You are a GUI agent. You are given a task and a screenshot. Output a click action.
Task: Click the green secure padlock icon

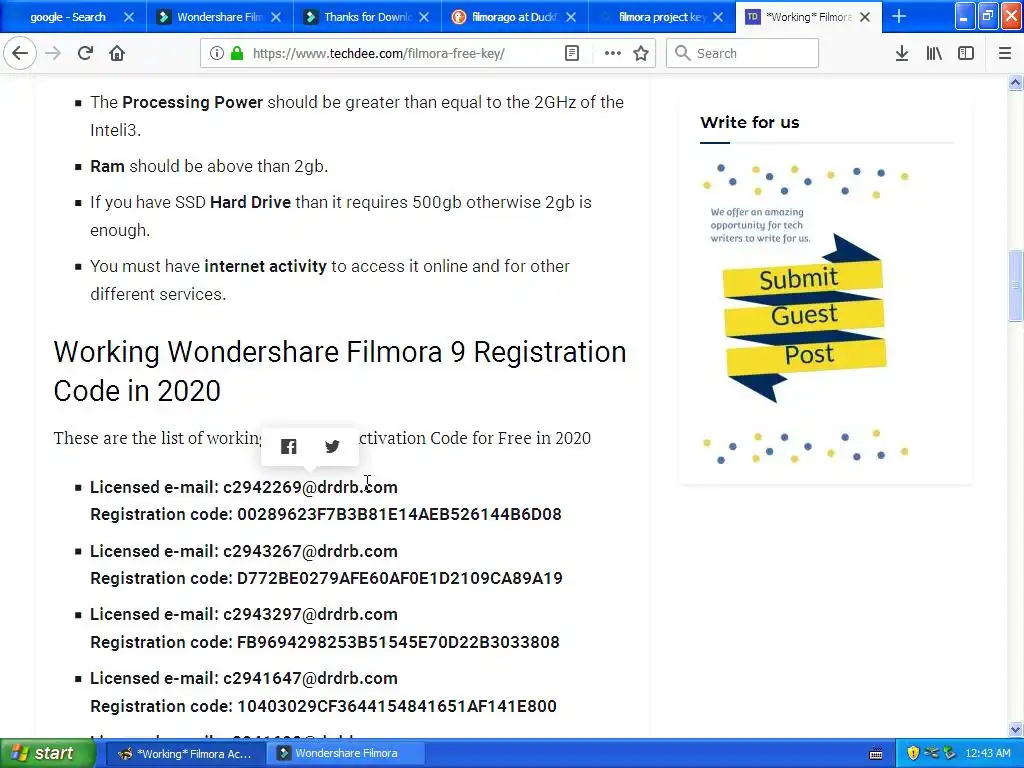point(237,54)
